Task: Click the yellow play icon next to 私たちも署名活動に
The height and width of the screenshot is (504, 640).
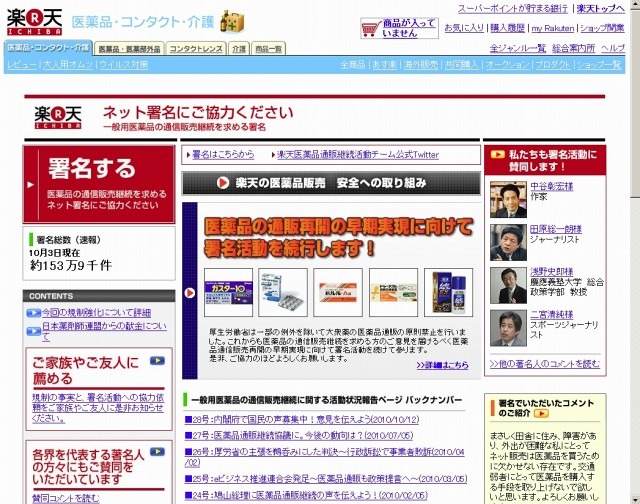Action: [497, 155]
